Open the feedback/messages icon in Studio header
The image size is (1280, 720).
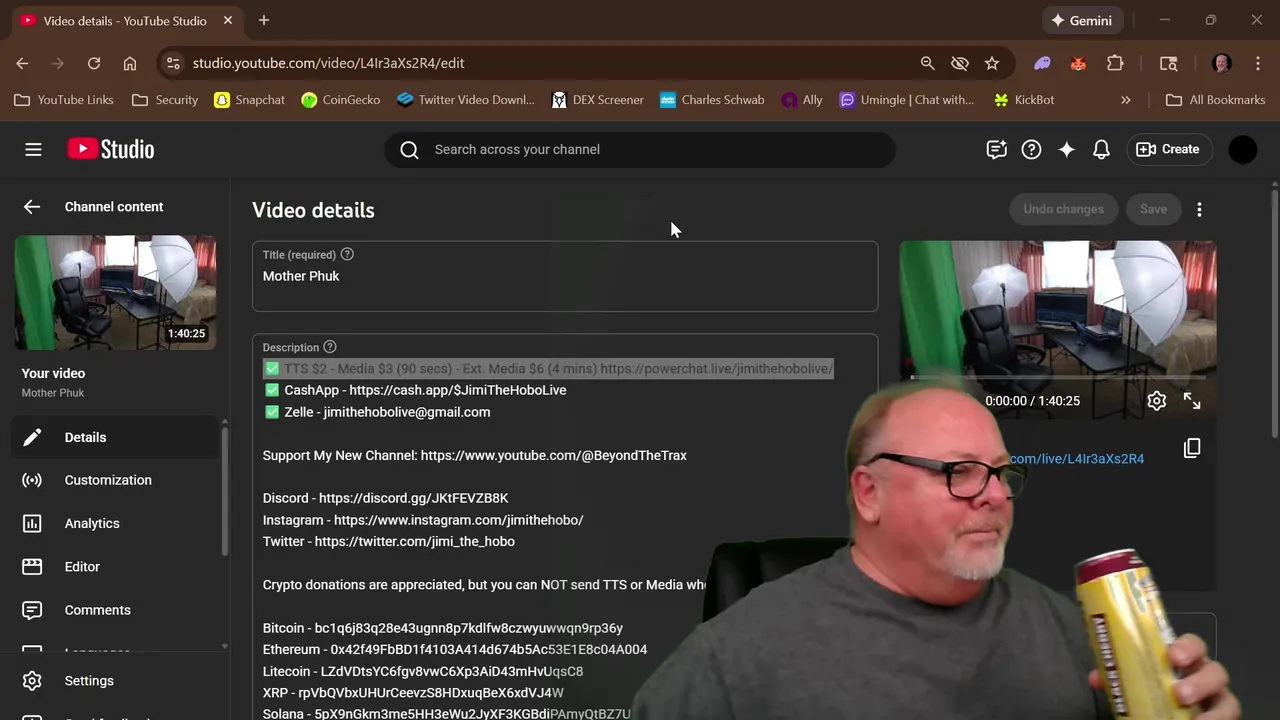pos(996,149)
